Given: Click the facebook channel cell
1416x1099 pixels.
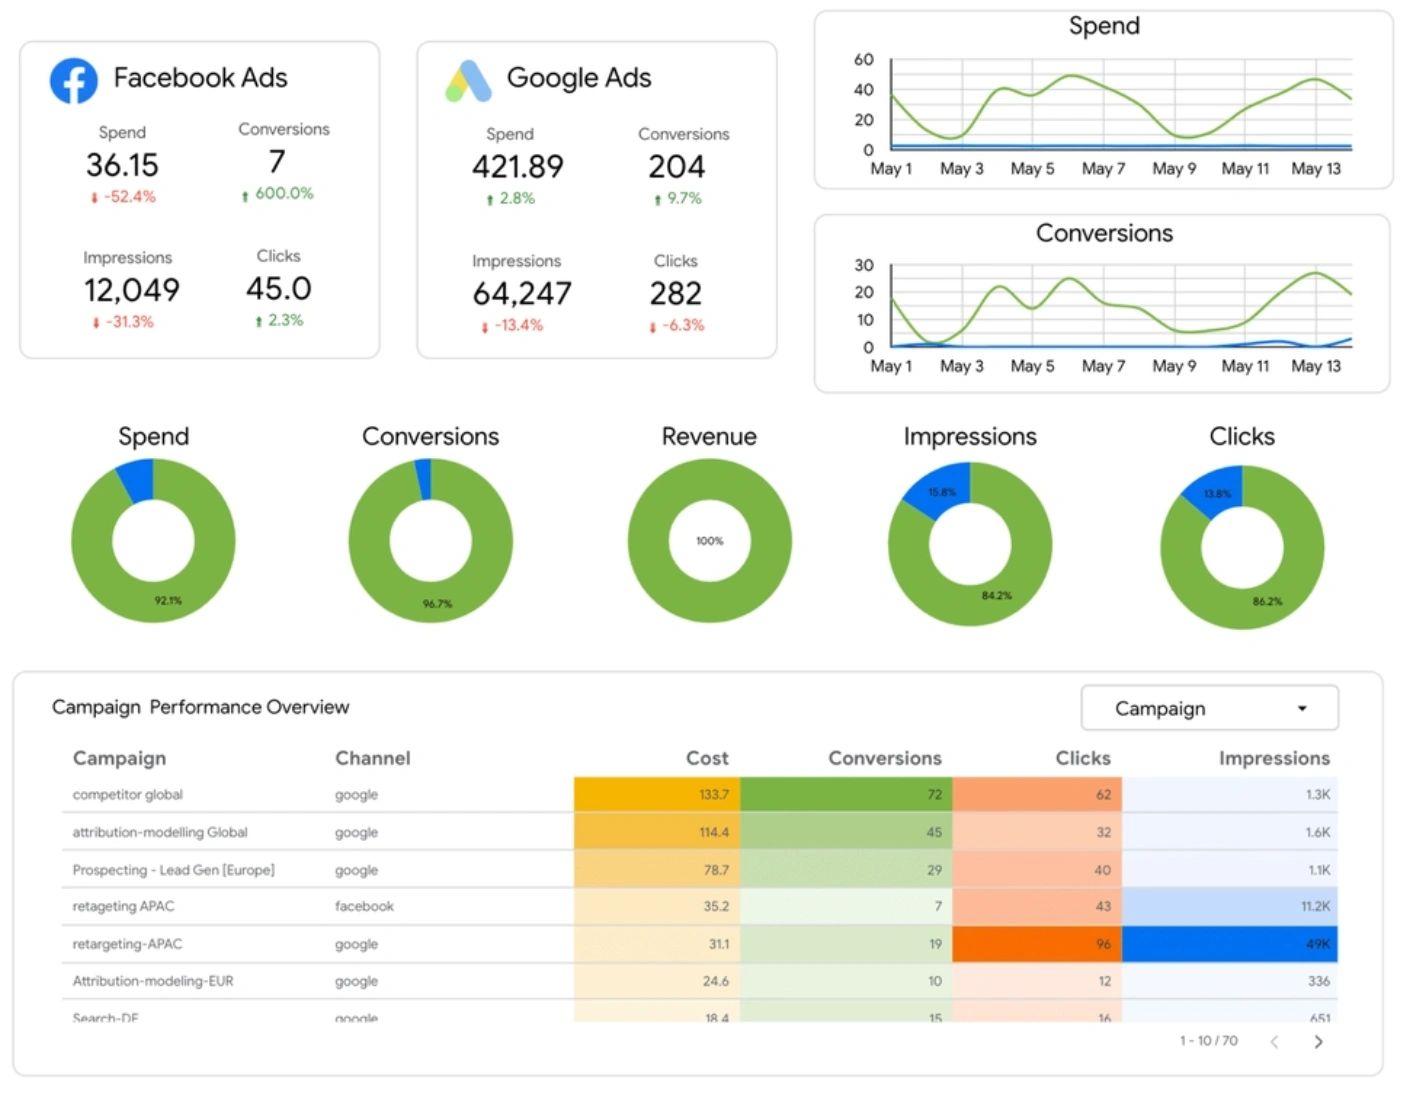Looking at the screenshot, I should pyautogui.click(x=364, y=906).
